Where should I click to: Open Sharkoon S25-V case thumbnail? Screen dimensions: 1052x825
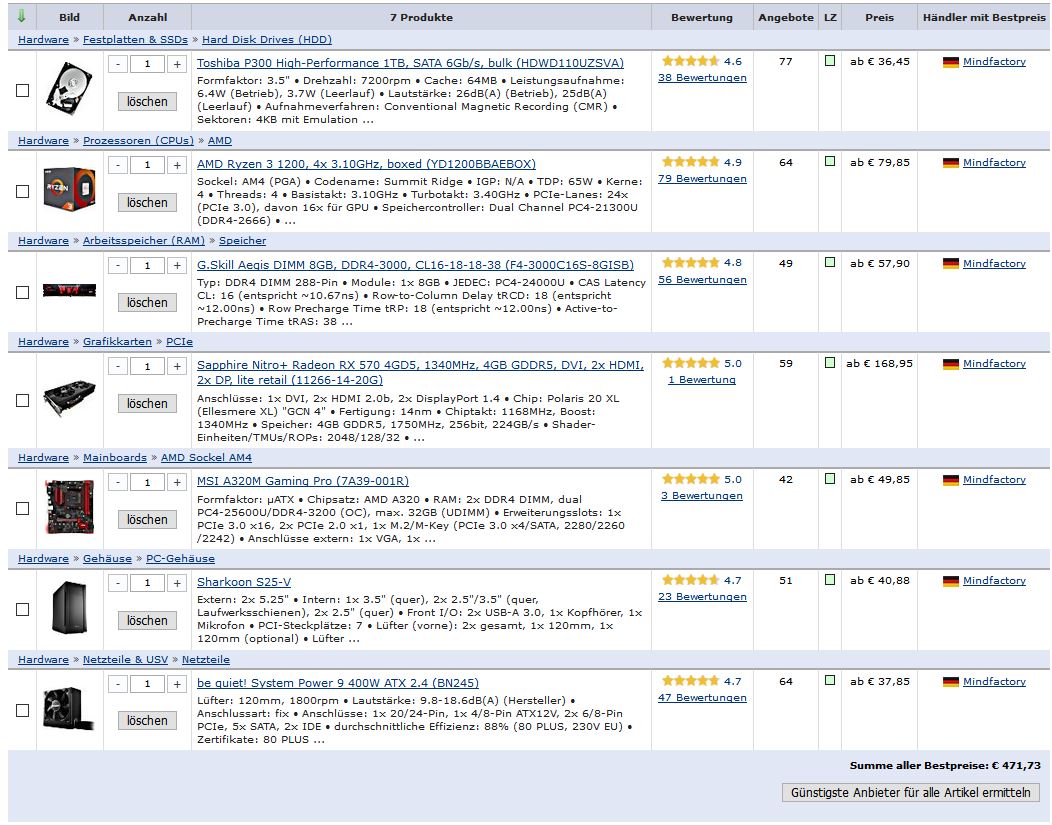point(69,608)
